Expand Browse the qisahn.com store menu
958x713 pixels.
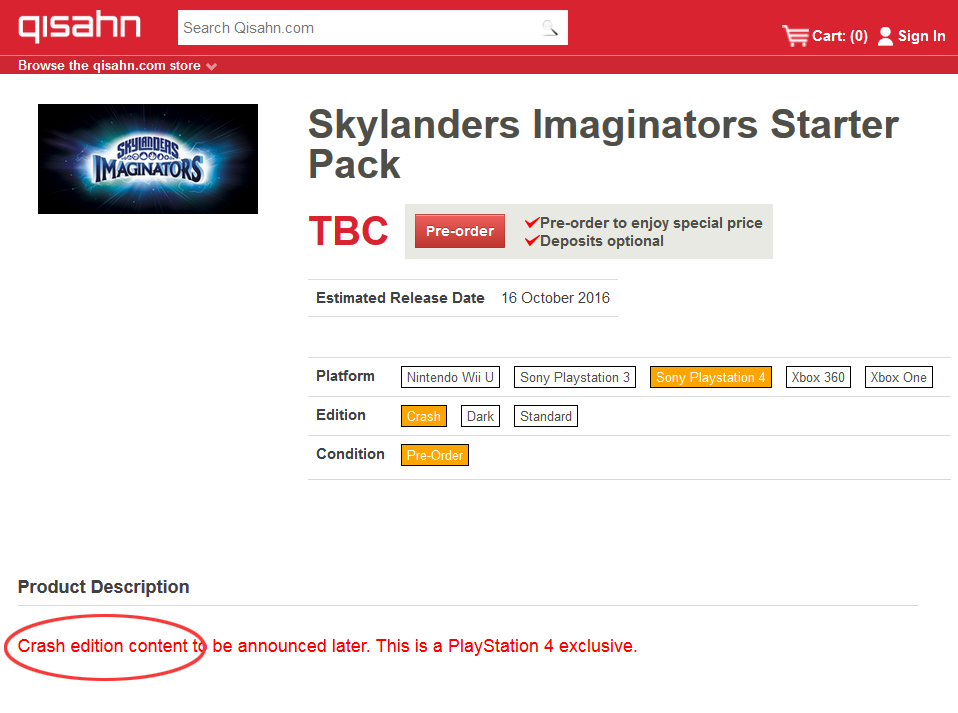click(x=117, y=65)
